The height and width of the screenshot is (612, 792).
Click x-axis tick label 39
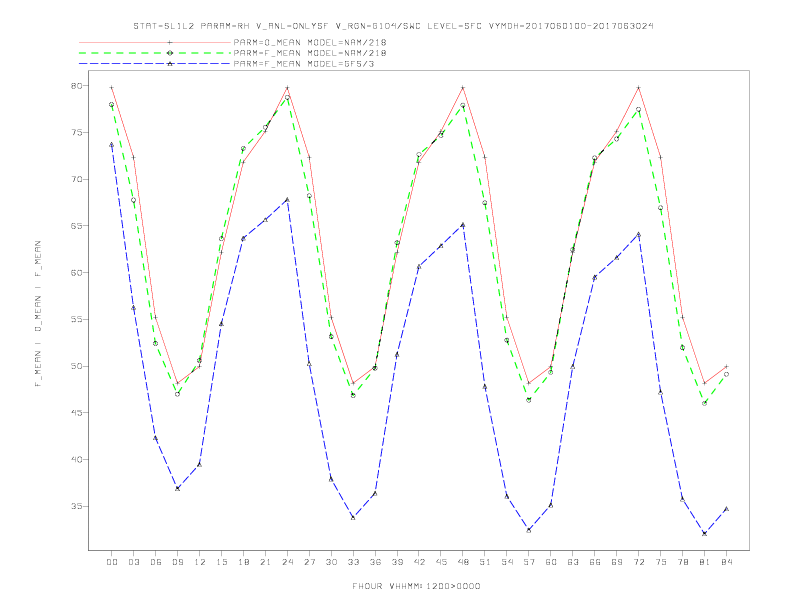397,562
